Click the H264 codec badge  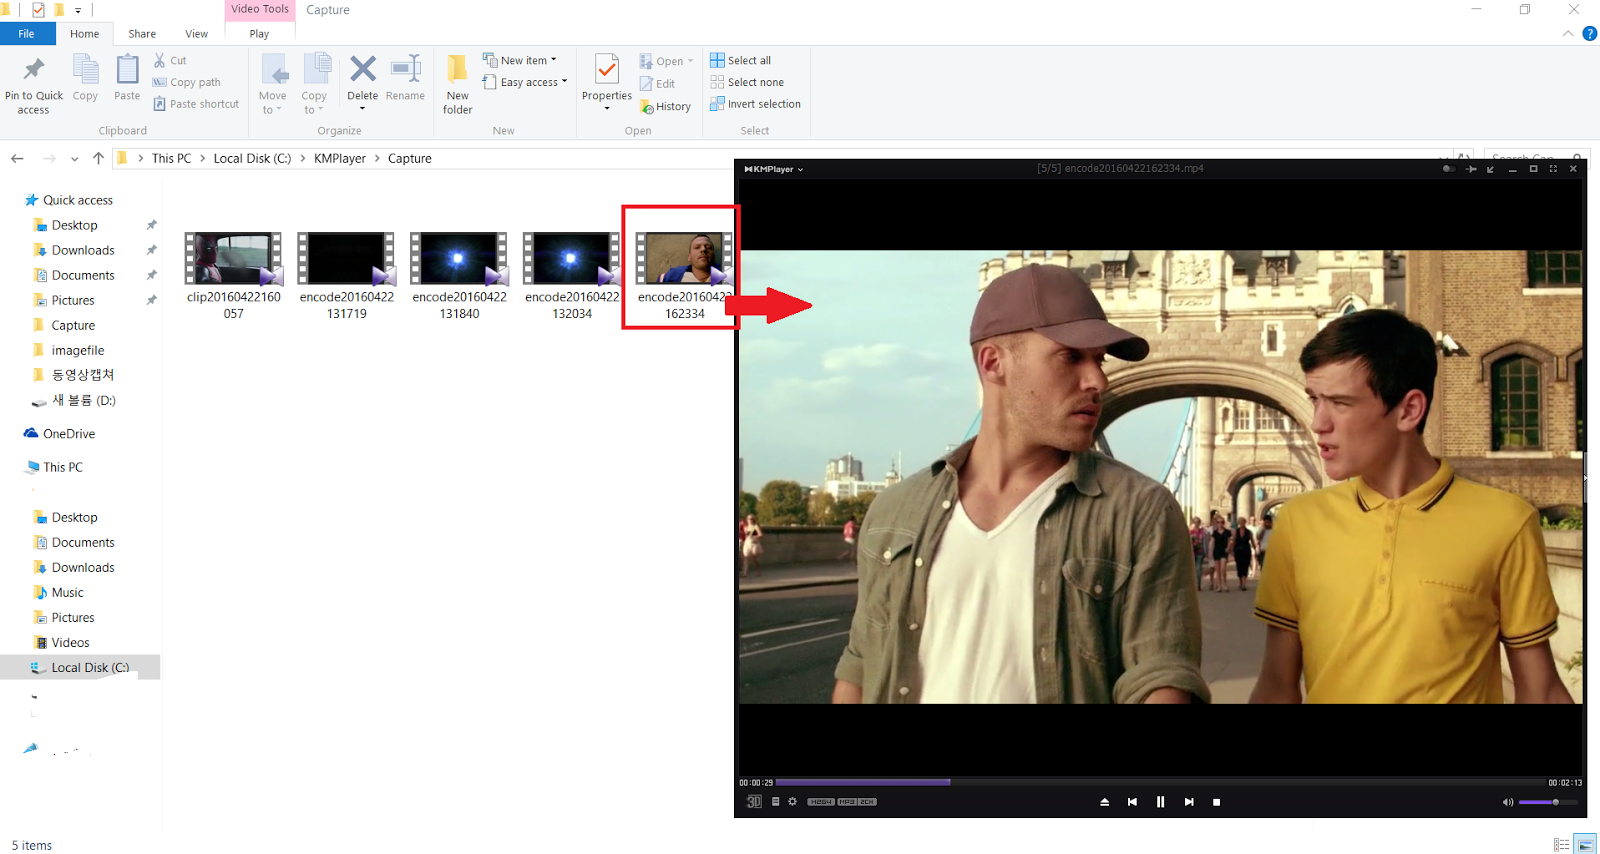pyautogui.click(x=821, y=802)
